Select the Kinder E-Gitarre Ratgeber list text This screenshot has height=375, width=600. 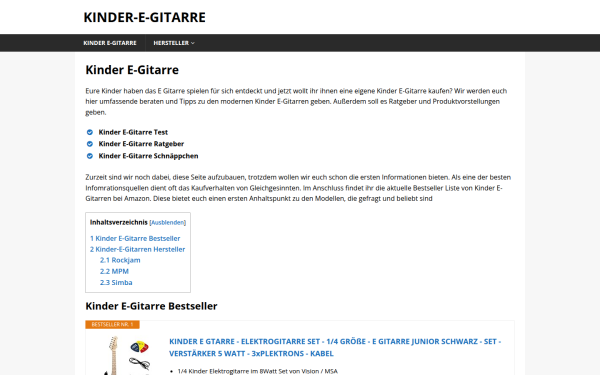pos(141,144)
